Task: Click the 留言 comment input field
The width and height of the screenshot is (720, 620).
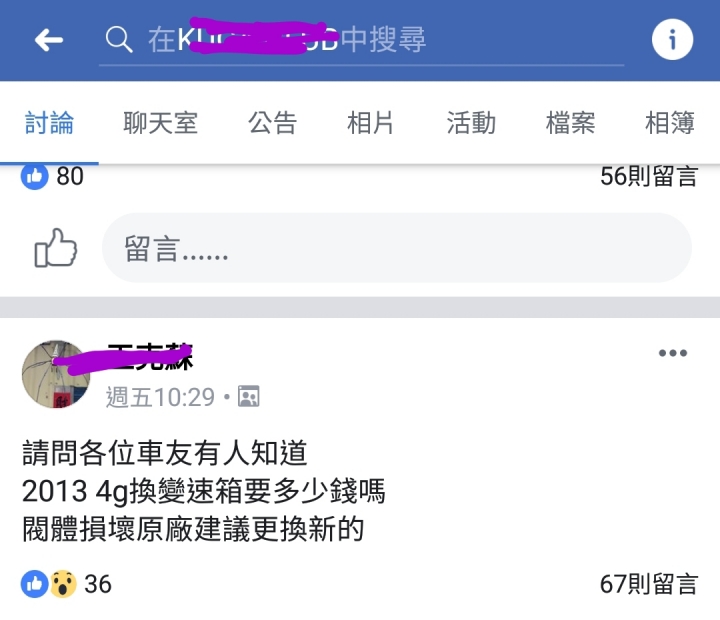Action: tap(397, 248)
